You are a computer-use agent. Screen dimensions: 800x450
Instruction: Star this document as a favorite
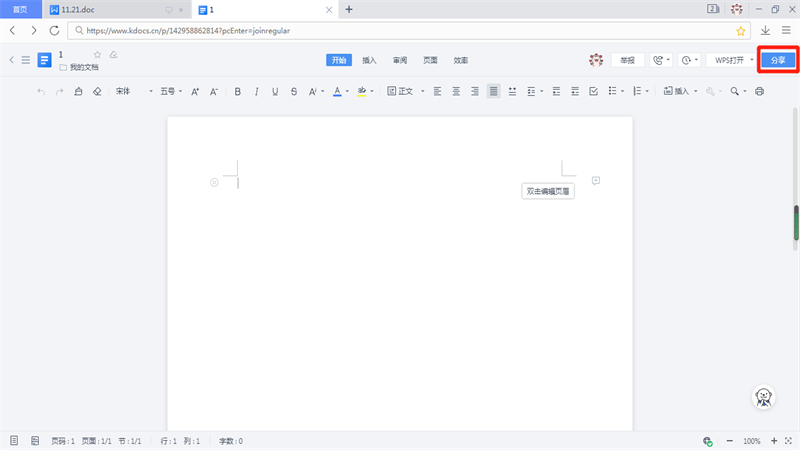click(97, 54)
